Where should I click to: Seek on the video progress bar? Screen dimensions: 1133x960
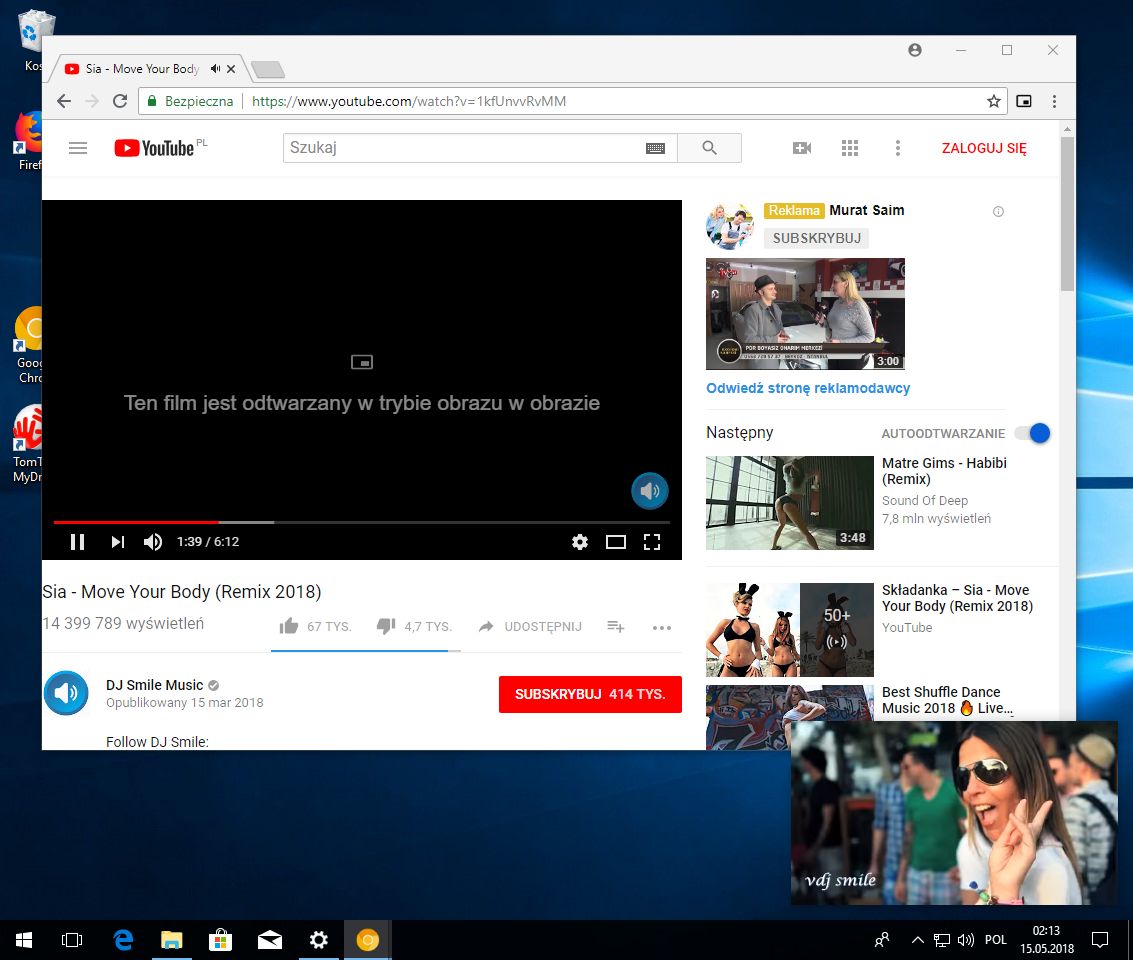[361, 522]
